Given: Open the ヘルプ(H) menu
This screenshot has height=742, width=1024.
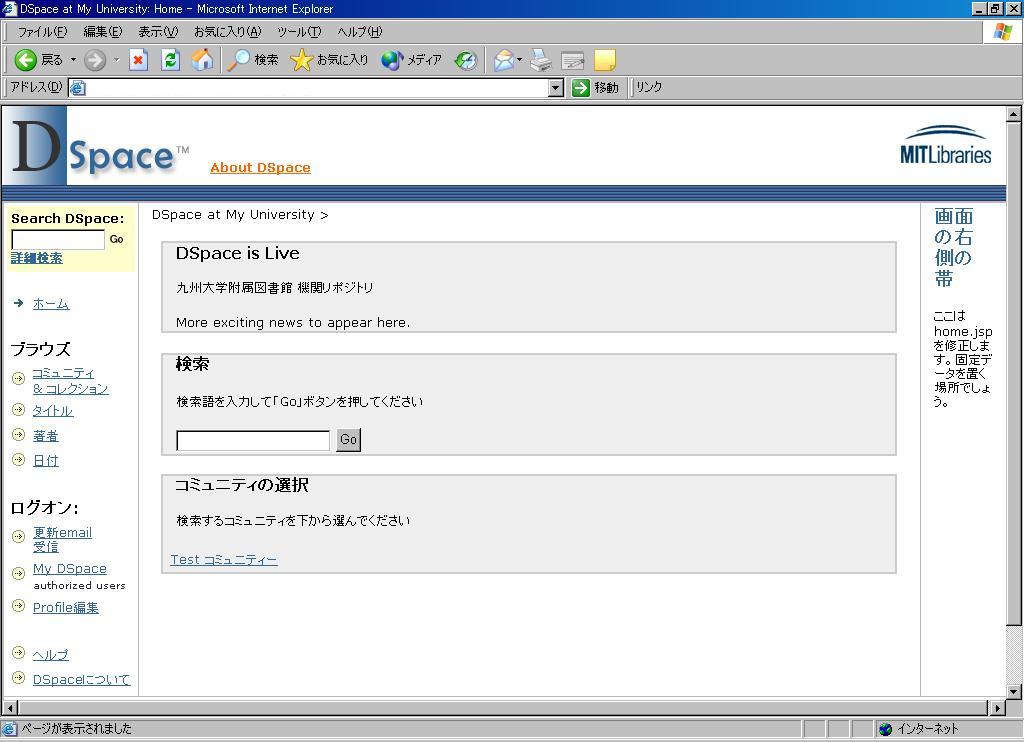Looking at the screenshot, I should (360, 32).
